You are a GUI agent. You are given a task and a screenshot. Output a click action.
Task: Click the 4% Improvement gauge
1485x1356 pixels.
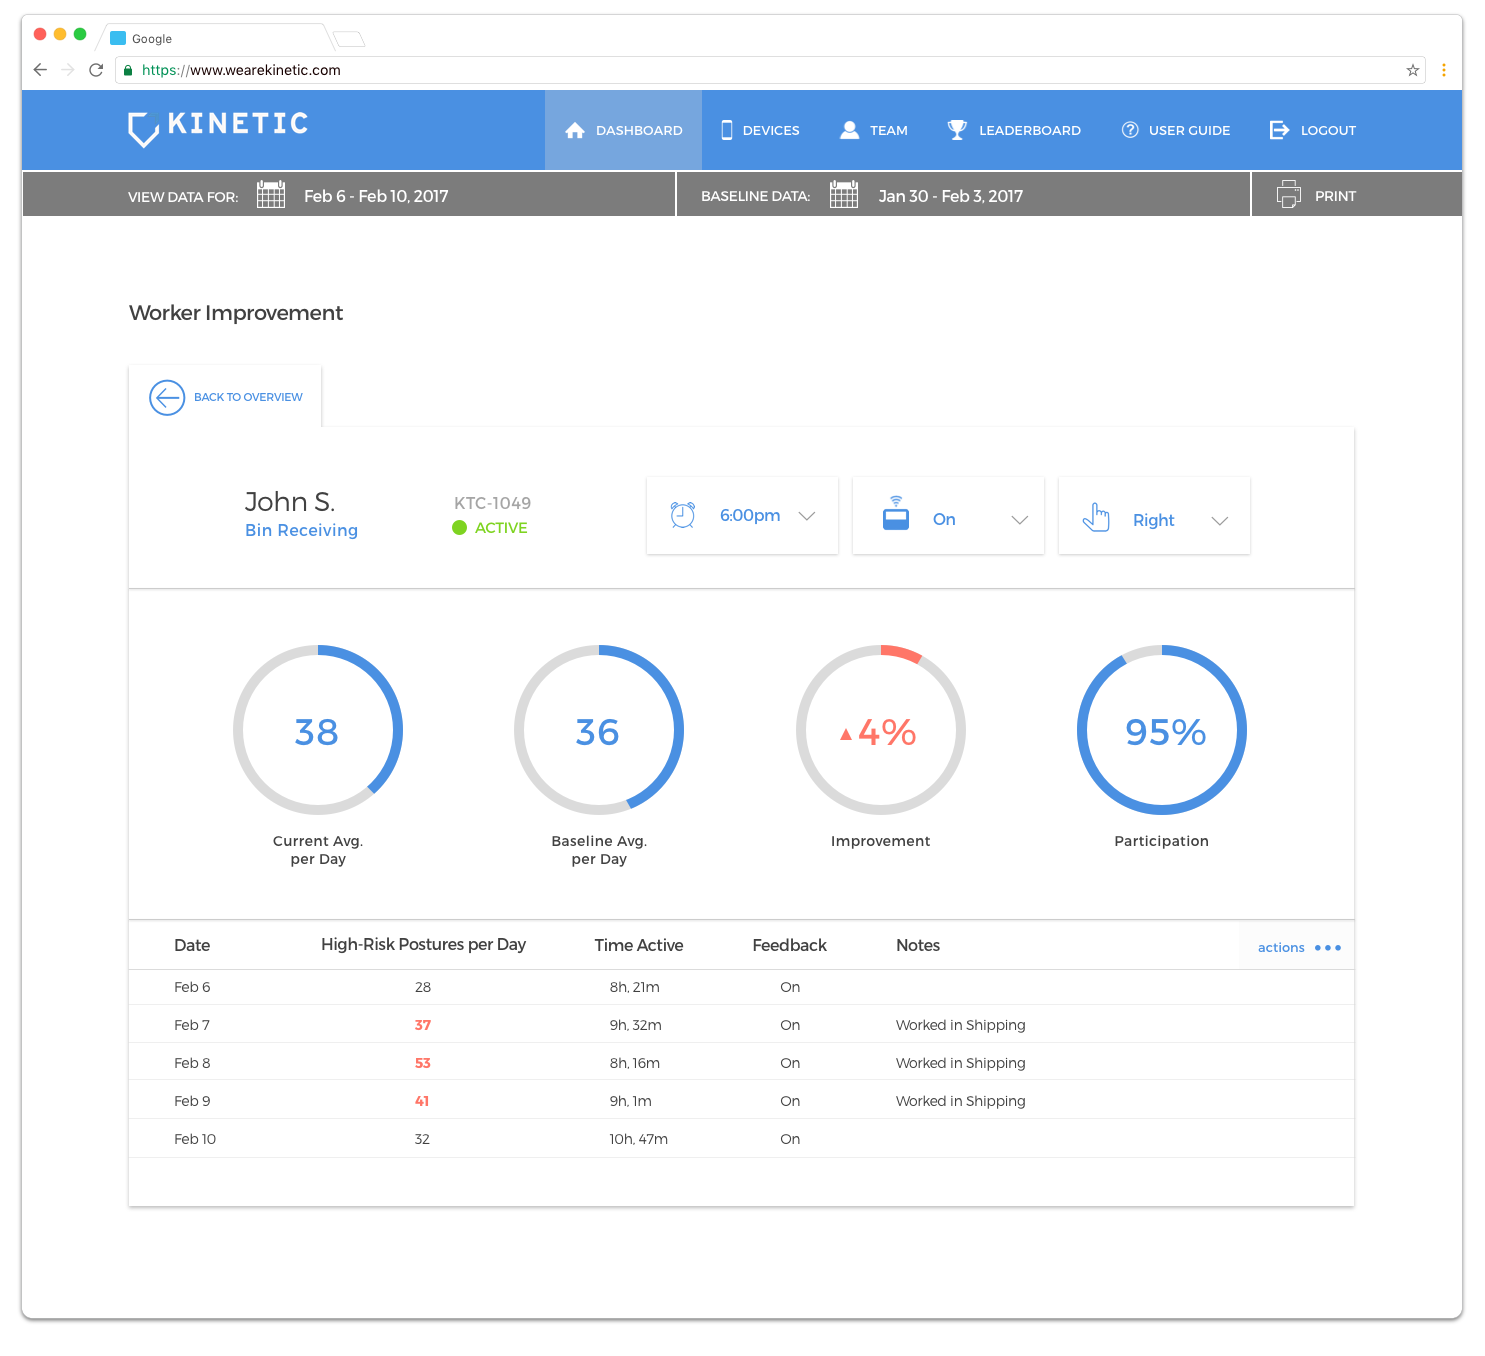tap(881, 730)
